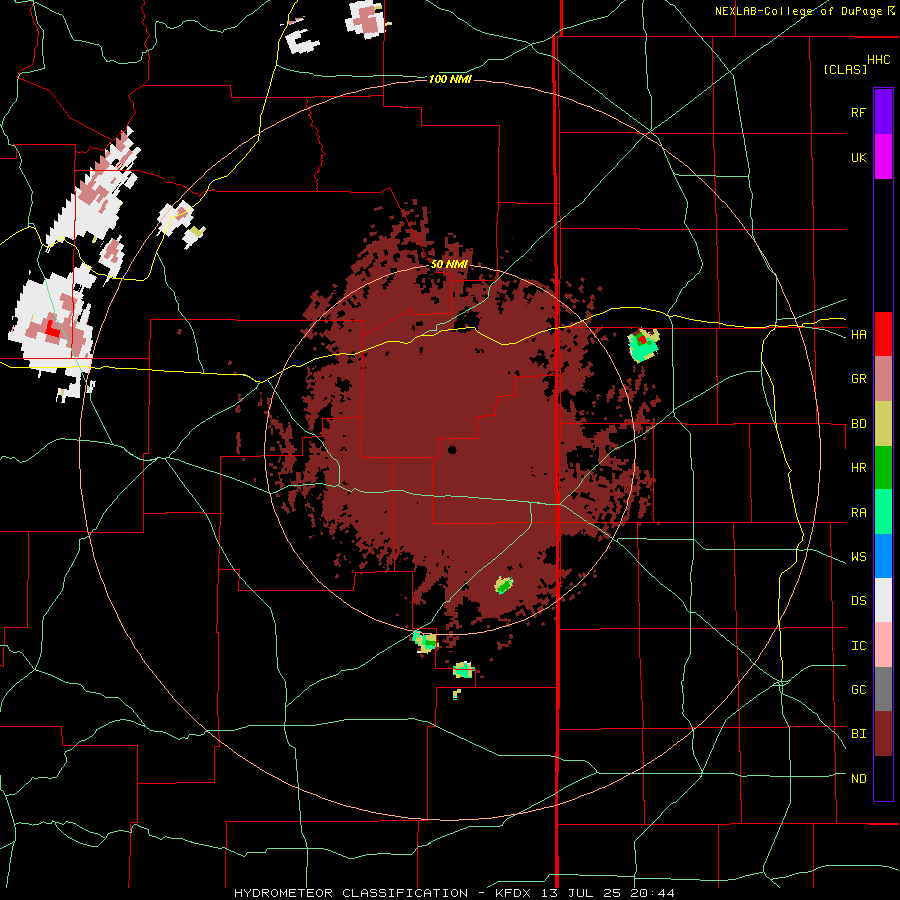Image resolution: width=900 pixels, height=900 pixels.
Task: Click the 'UK' legend label
Action: point(858,157)
